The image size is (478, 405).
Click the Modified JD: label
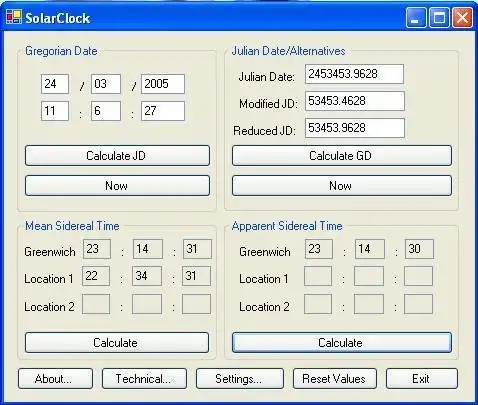[268, 104]
